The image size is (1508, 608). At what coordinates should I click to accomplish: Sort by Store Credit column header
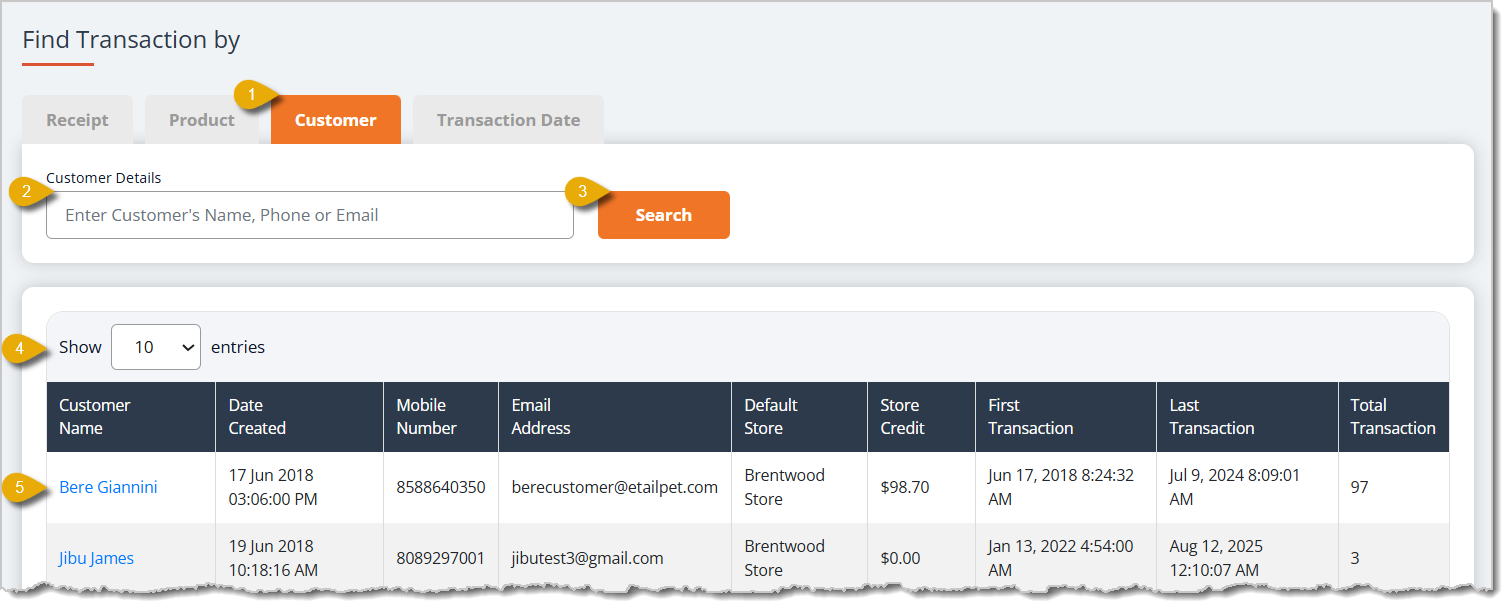coord(922,417)
